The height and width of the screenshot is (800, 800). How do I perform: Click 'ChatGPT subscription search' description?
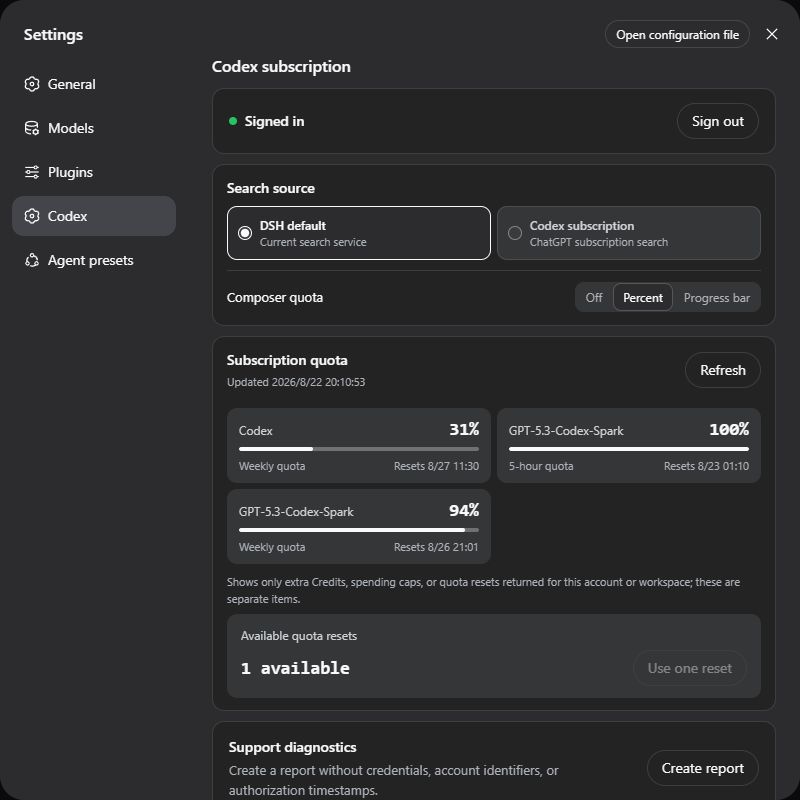(598, 242)
